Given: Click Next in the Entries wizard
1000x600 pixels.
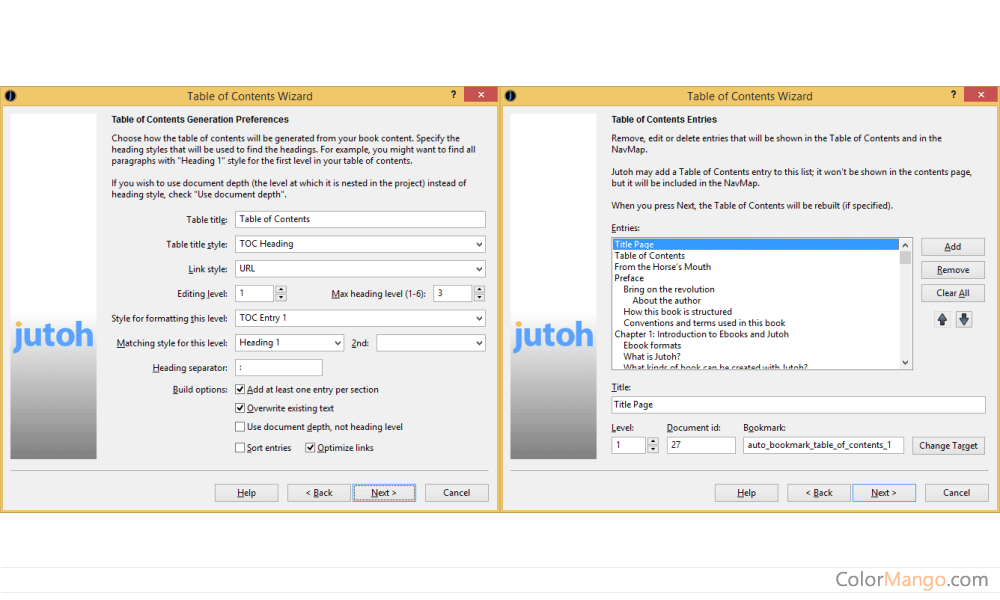Looking at the screenshot, I should pos(884,493).
